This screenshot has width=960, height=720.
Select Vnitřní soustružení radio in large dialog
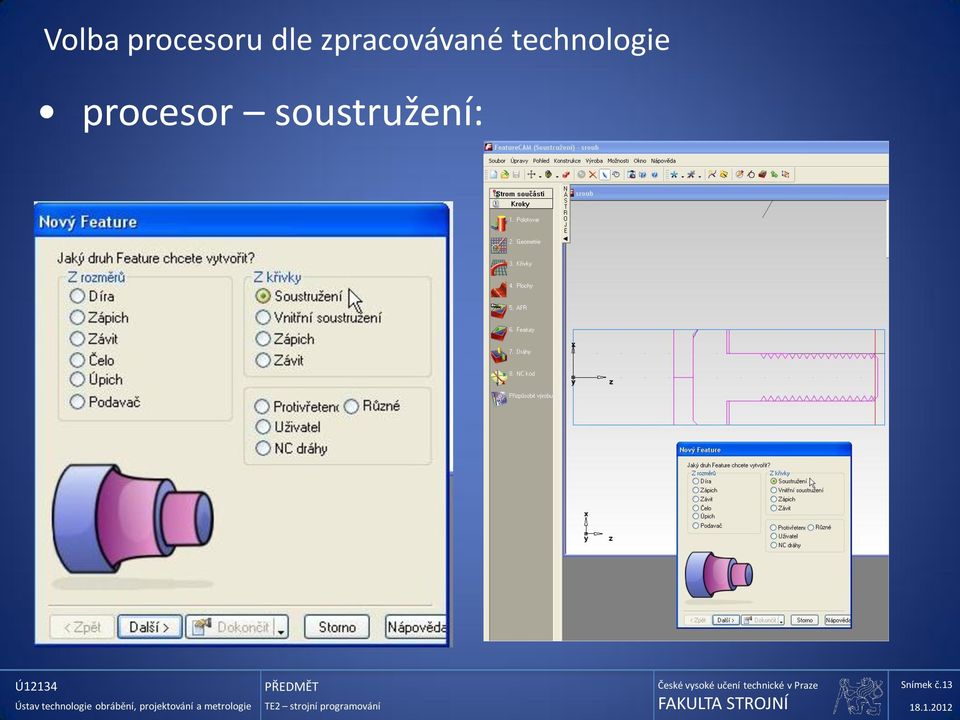(x=263, y=317)
